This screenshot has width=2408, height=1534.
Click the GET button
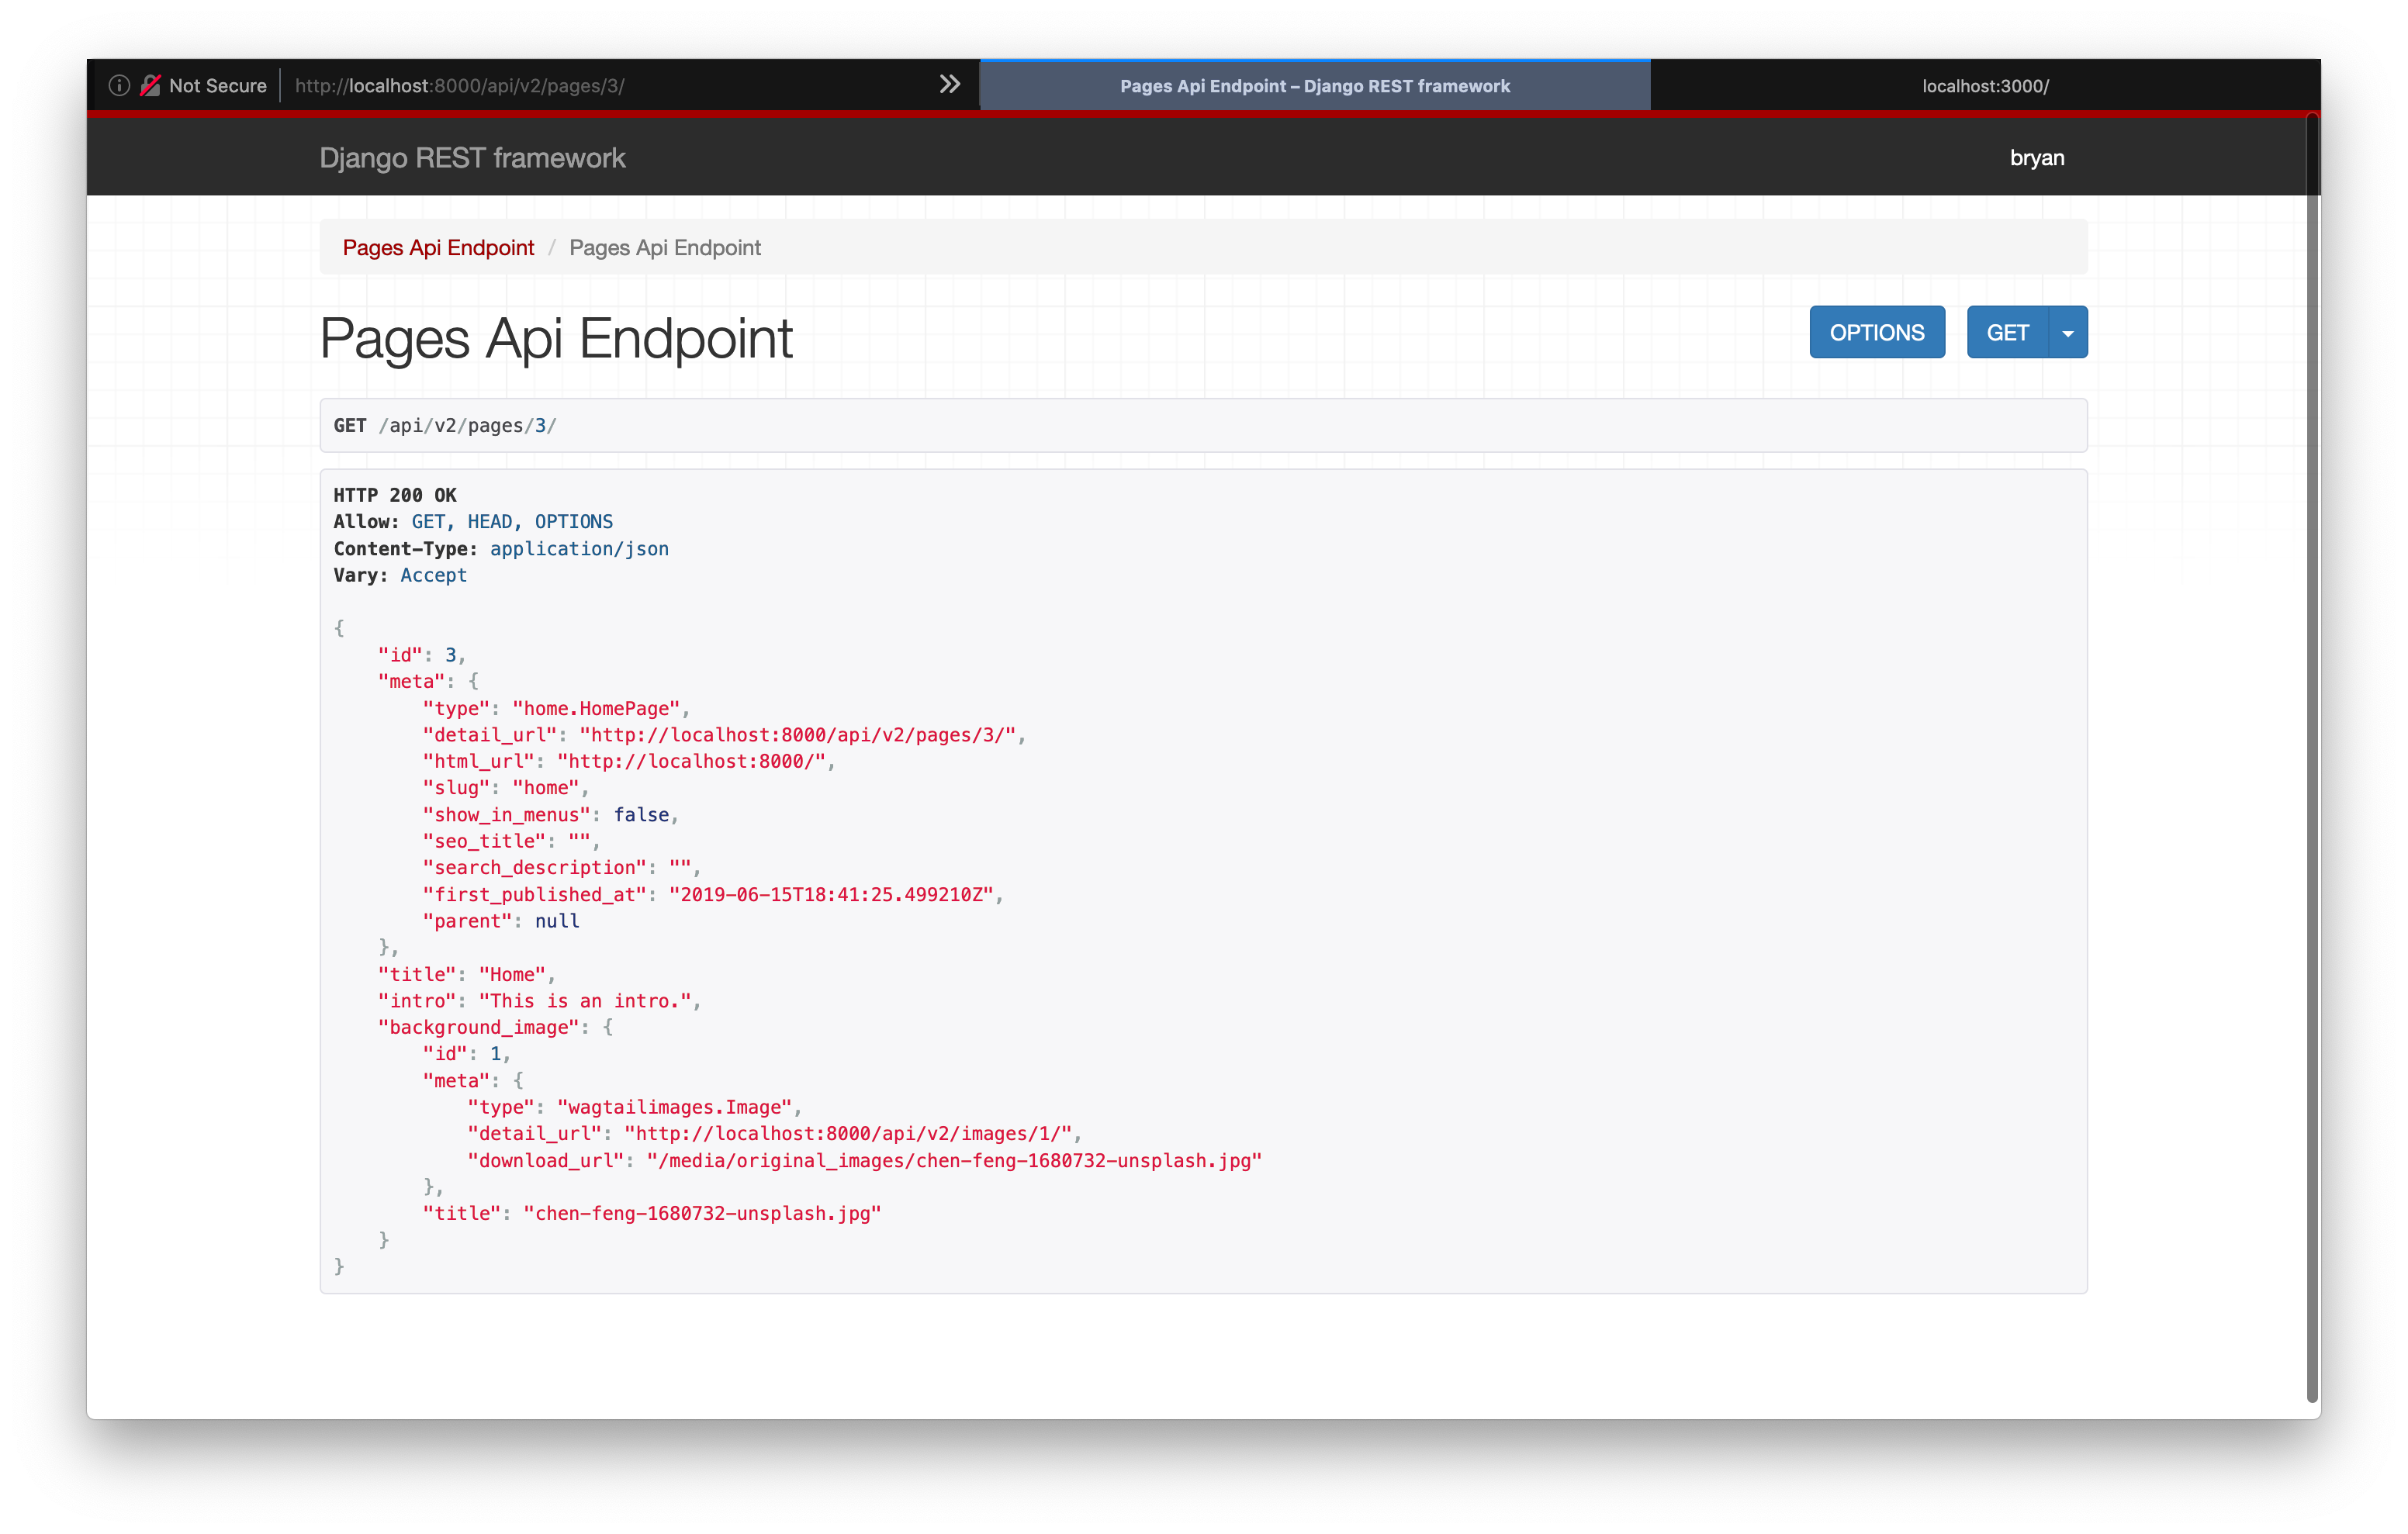2007,333
